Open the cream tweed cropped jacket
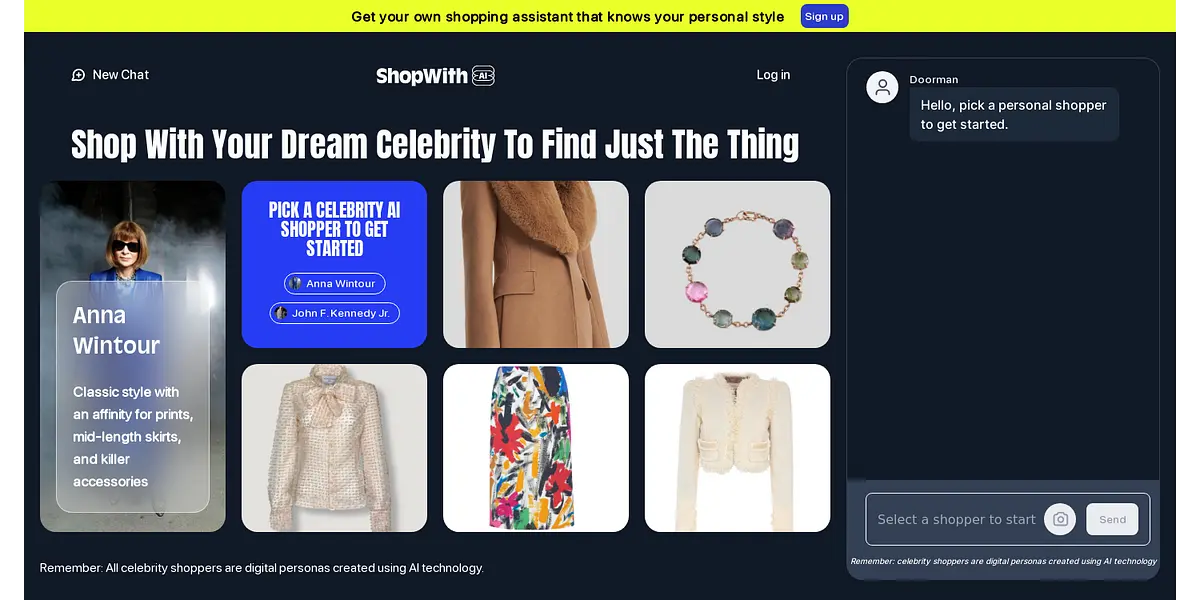 click(x=737, y=448)
